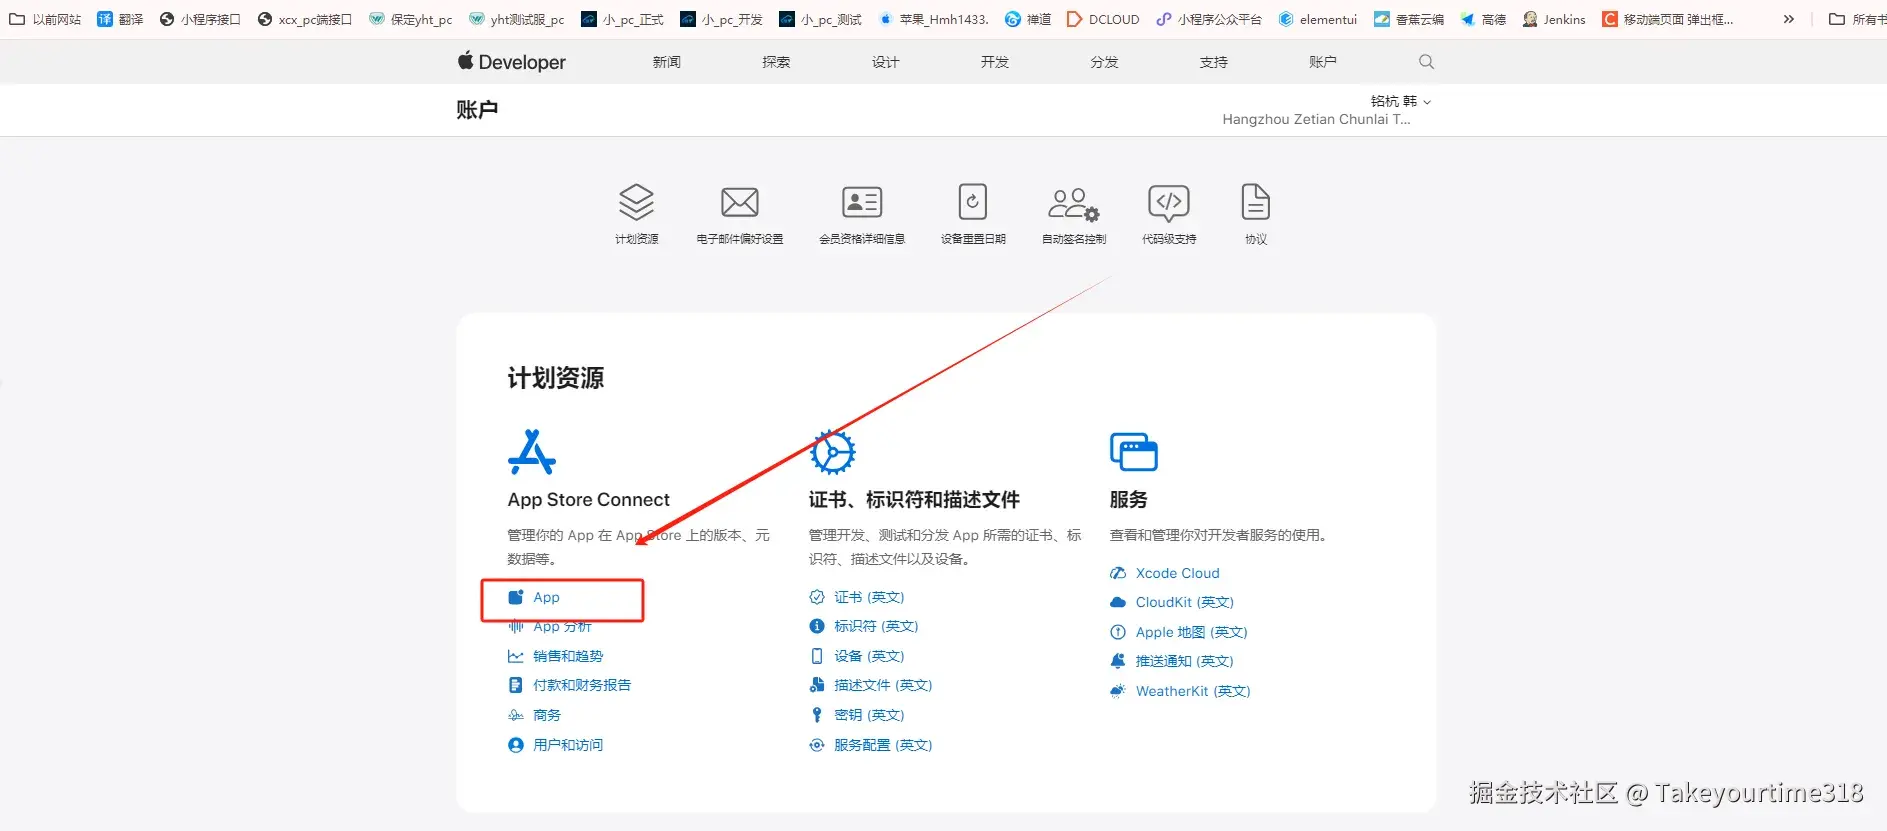1887x831 pixels.
Task: Open the 禅道 bookmark
Action: (1028, 19)
